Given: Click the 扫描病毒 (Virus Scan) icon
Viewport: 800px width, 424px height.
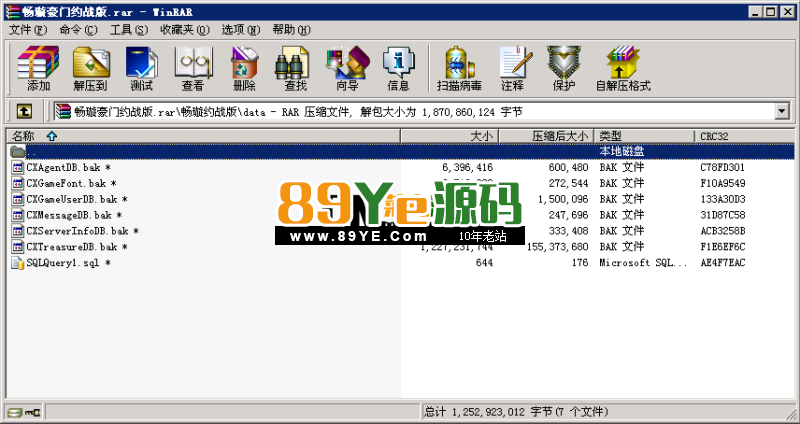Looking at the screenshot, I should (x=459, y=68).
